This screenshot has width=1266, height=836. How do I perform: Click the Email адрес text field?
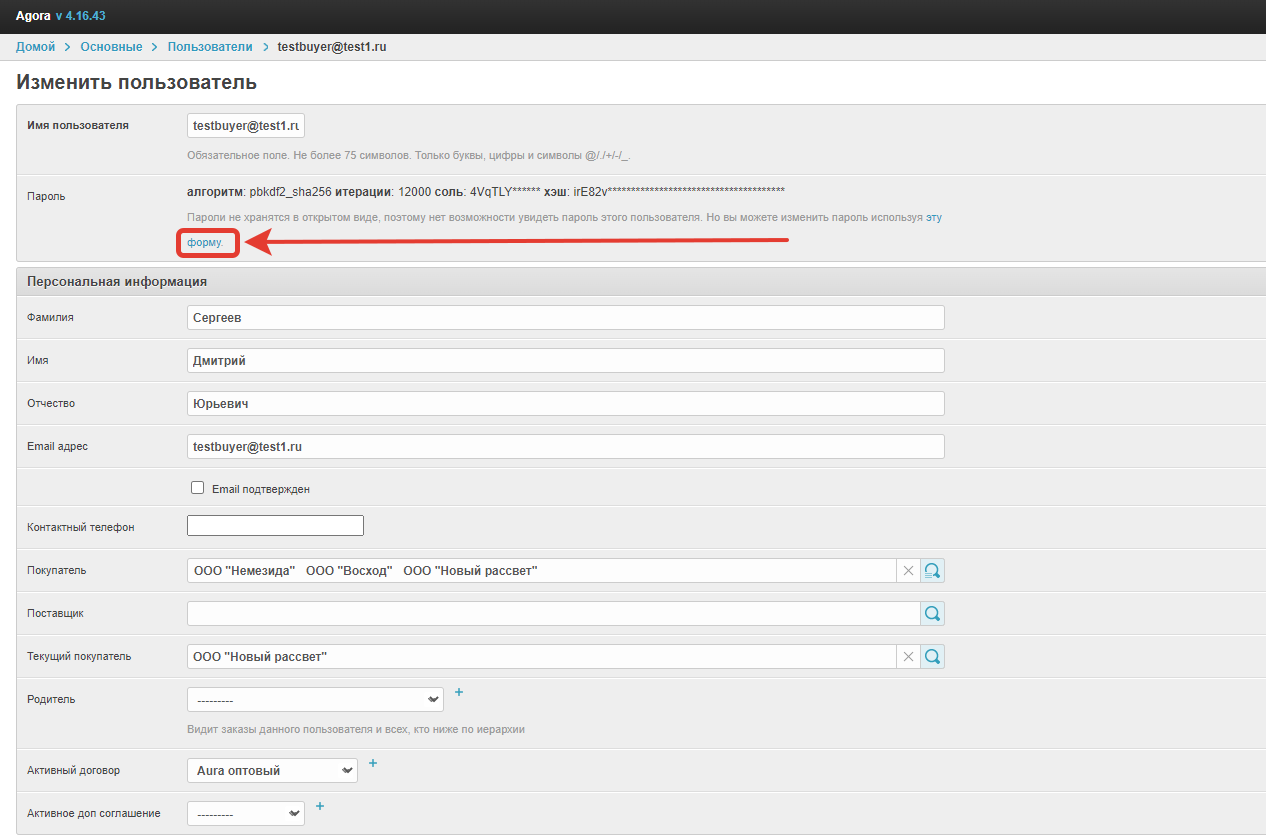tap(565, 447)
